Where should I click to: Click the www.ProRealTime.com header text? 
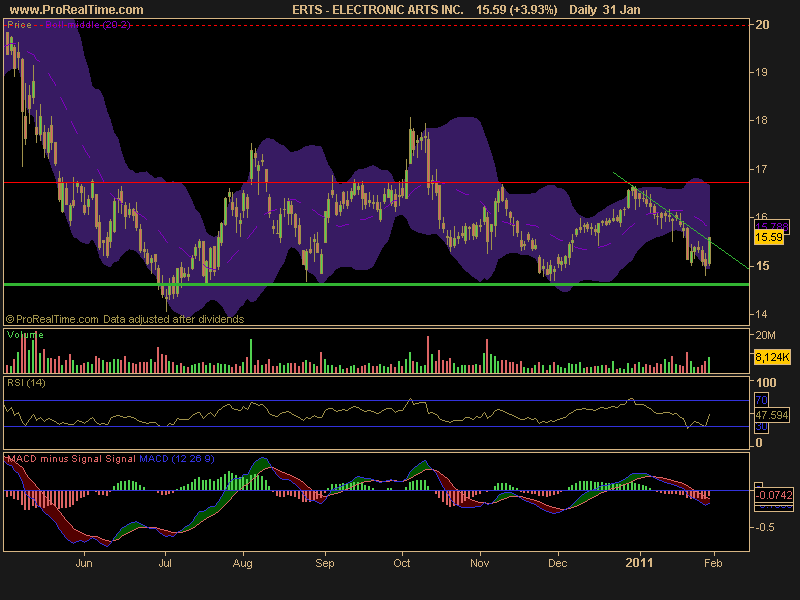[77, 10]
